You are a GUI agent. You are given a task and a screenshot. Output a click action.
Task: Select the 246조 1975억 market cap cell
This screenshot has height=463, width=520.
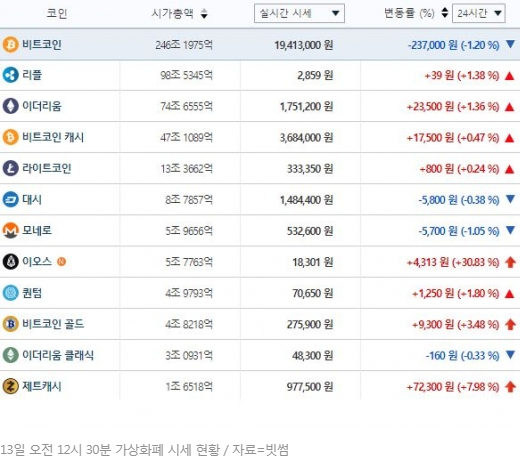(184, 45)
